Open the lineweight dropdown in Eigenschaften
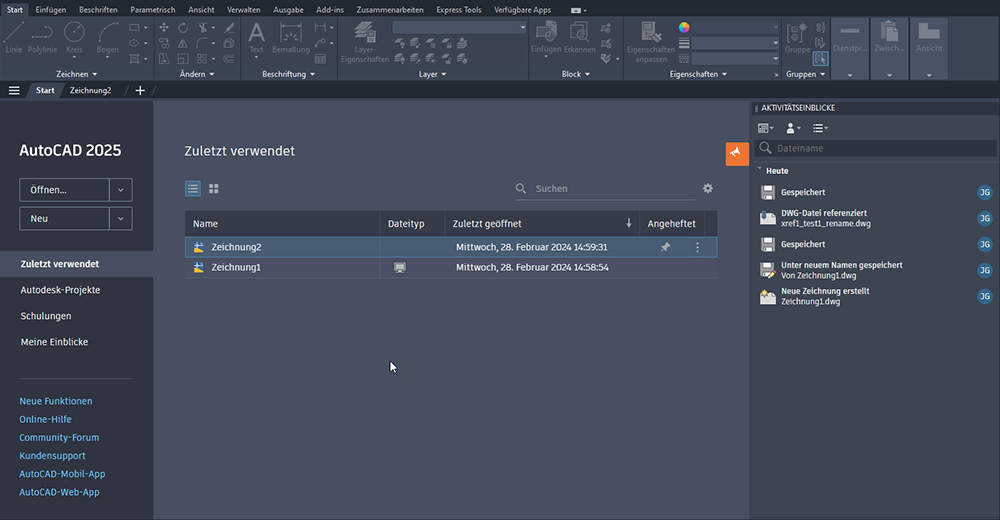 pos(735,43)
